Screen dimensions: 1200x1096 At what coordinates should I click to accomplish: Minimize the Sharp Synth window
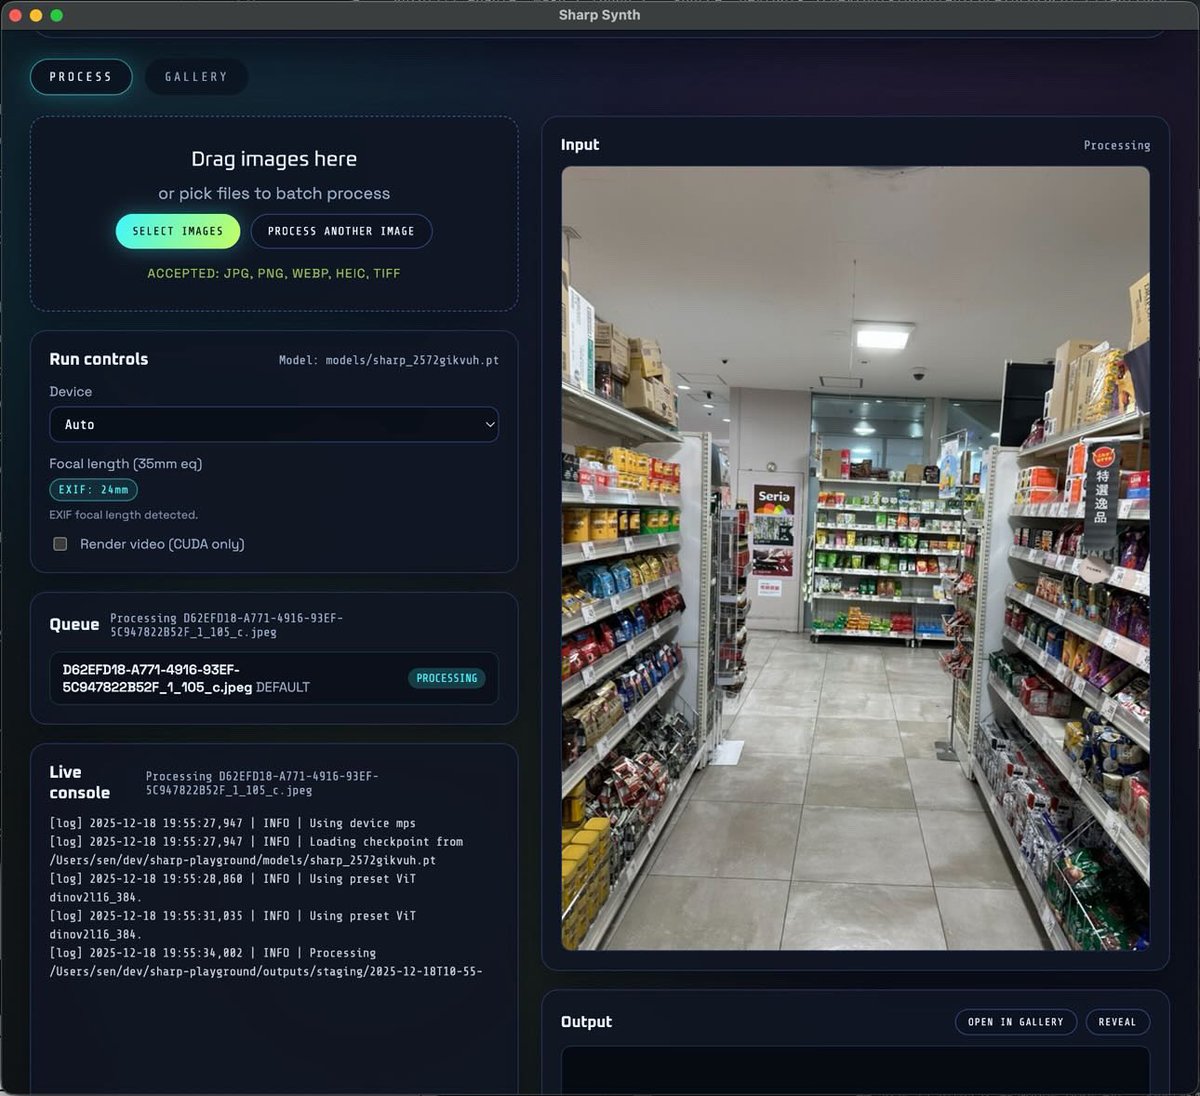pos(36,15)
